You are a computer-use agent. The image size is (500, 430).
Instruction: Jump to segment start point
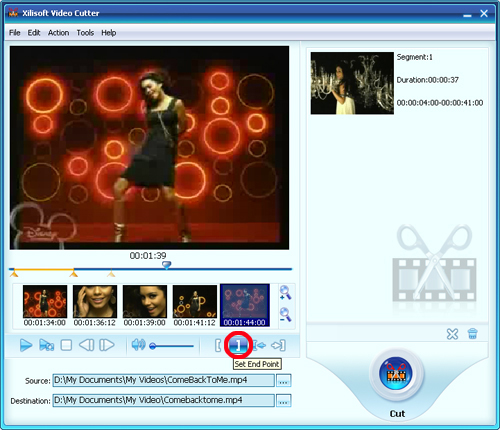tap(259, 345)
